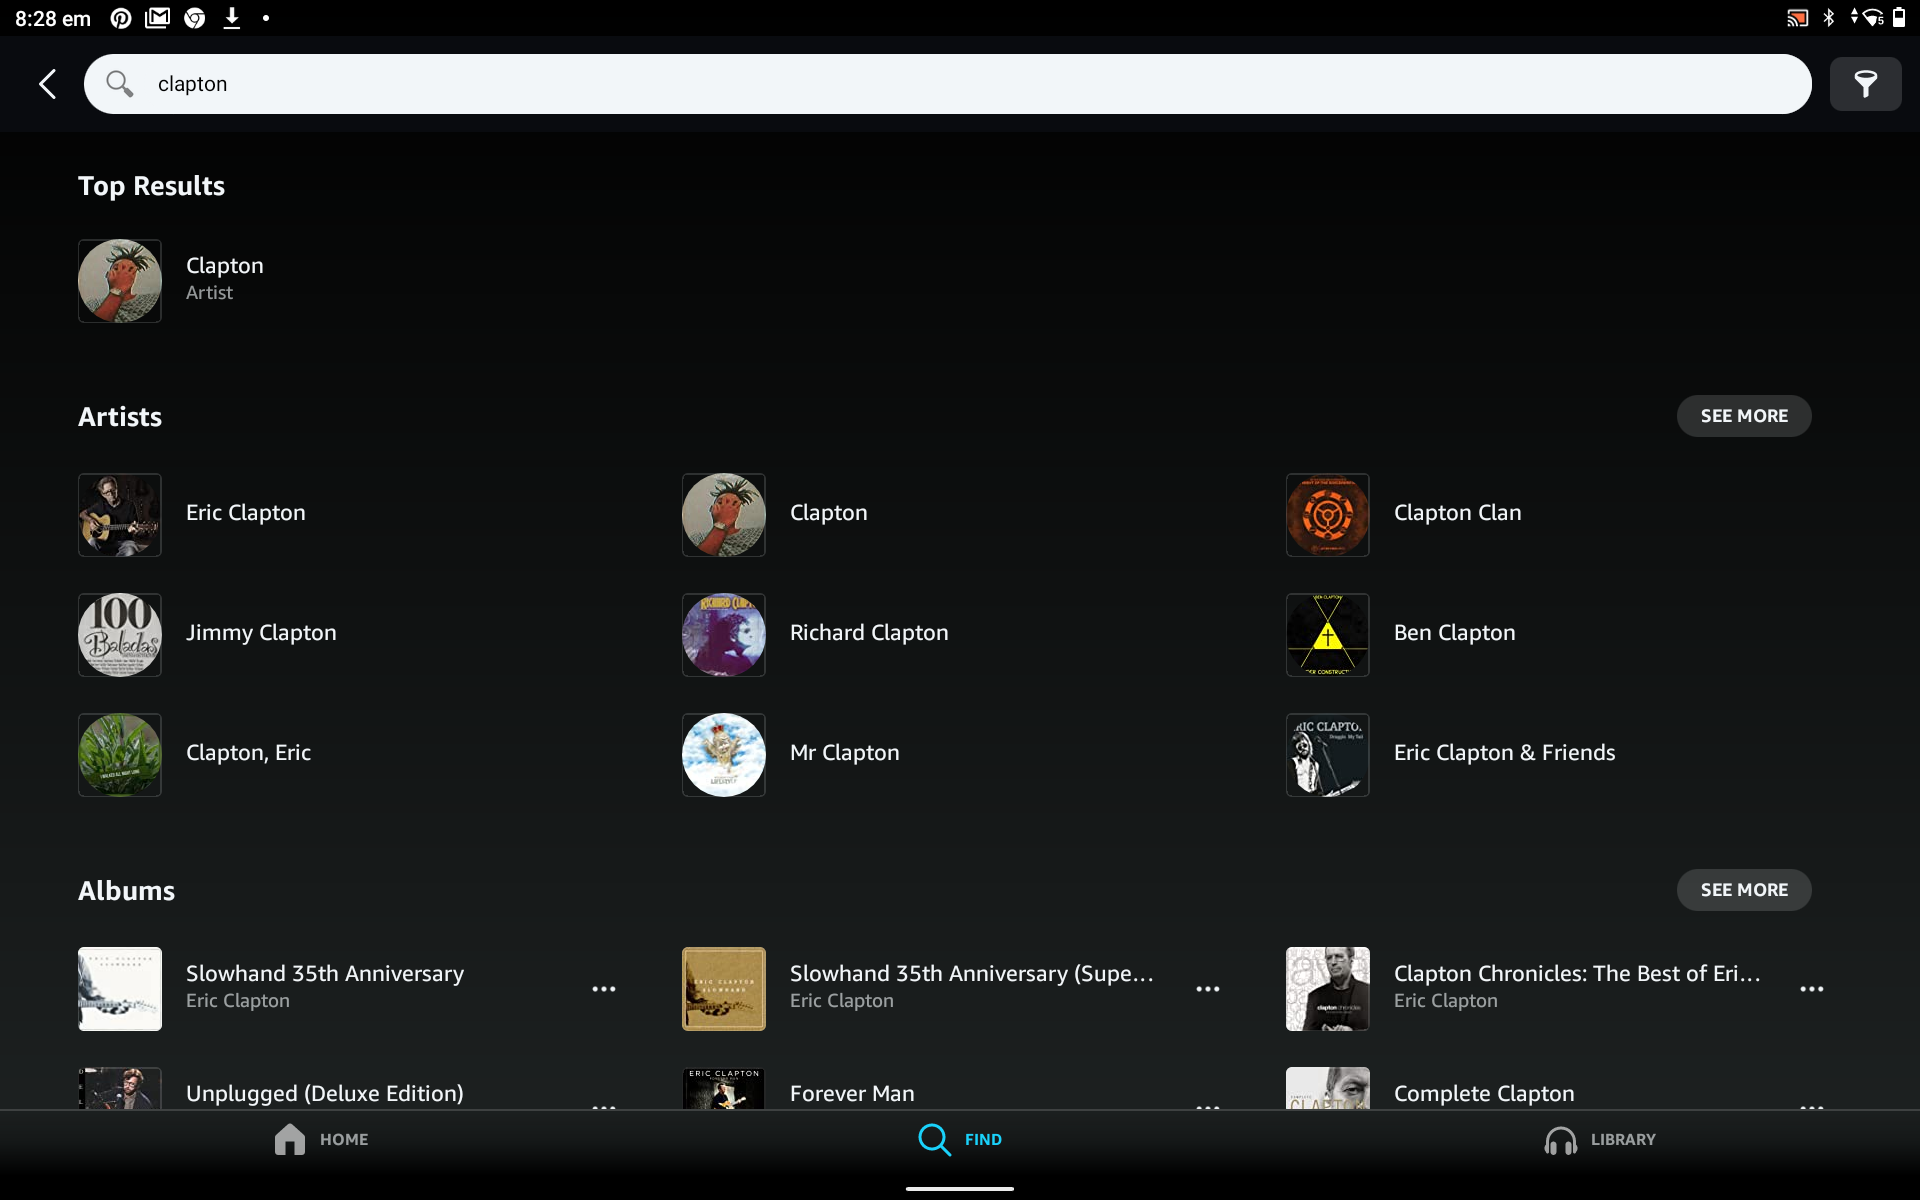This screenshot has height=1200, width=1920.
Task: Select Mr Clapton artist name
Action: pyautogui.click(x=845, y=753)
